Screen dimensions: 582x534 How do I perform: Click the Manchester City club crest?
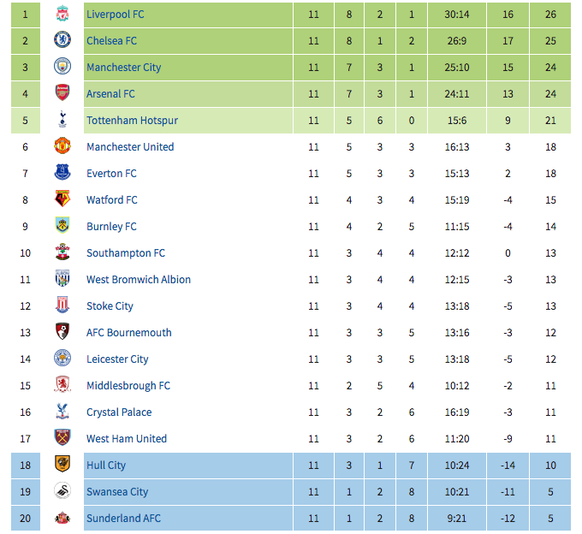[x=62, y=66]
